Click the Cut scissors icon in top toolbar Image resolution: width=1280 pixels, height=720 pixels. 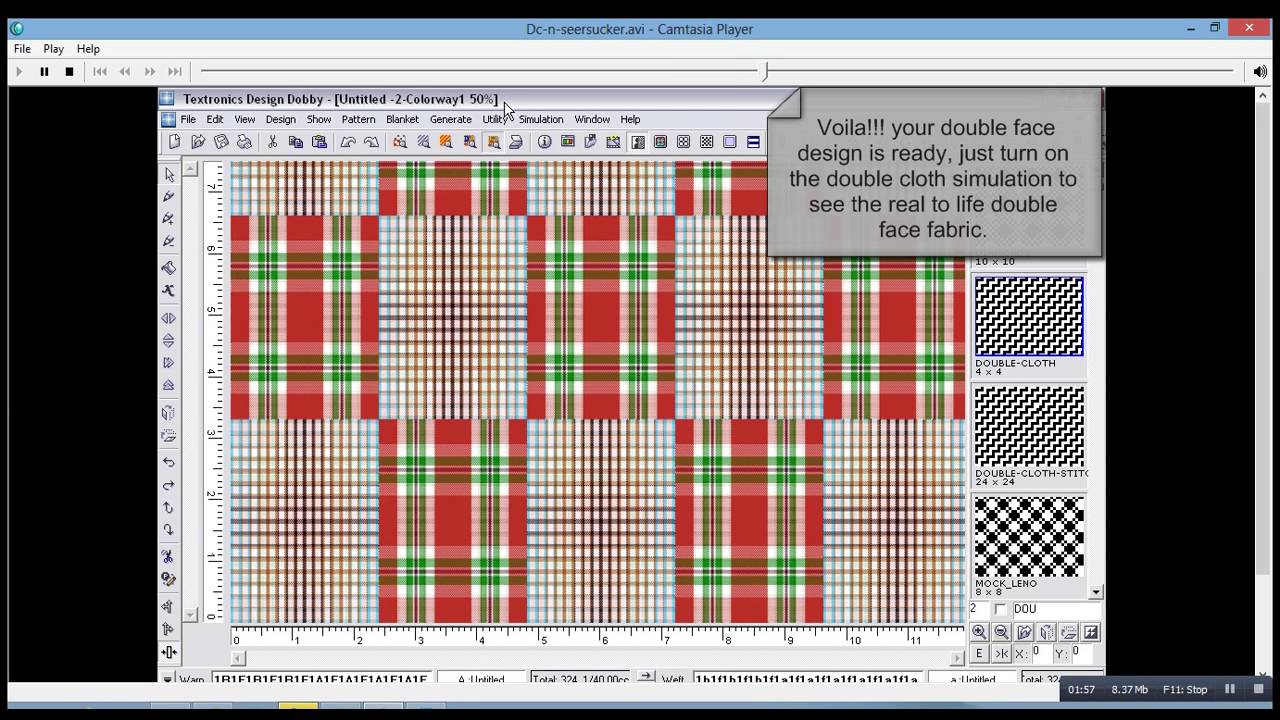(x=272, y=142)
